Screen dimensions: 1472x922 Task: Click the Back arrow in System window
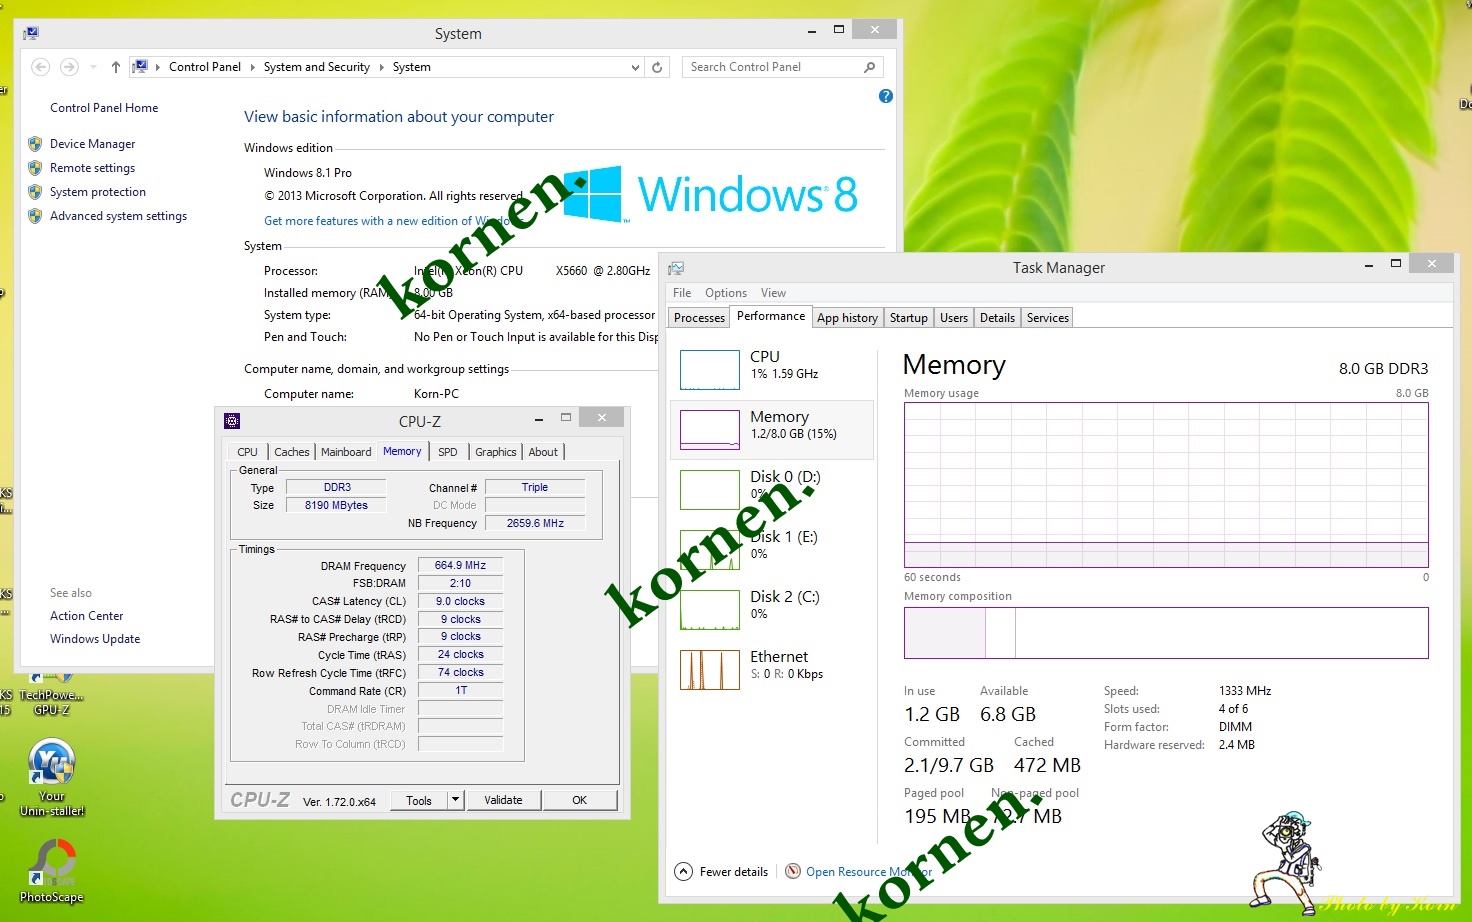click(41, 67)
